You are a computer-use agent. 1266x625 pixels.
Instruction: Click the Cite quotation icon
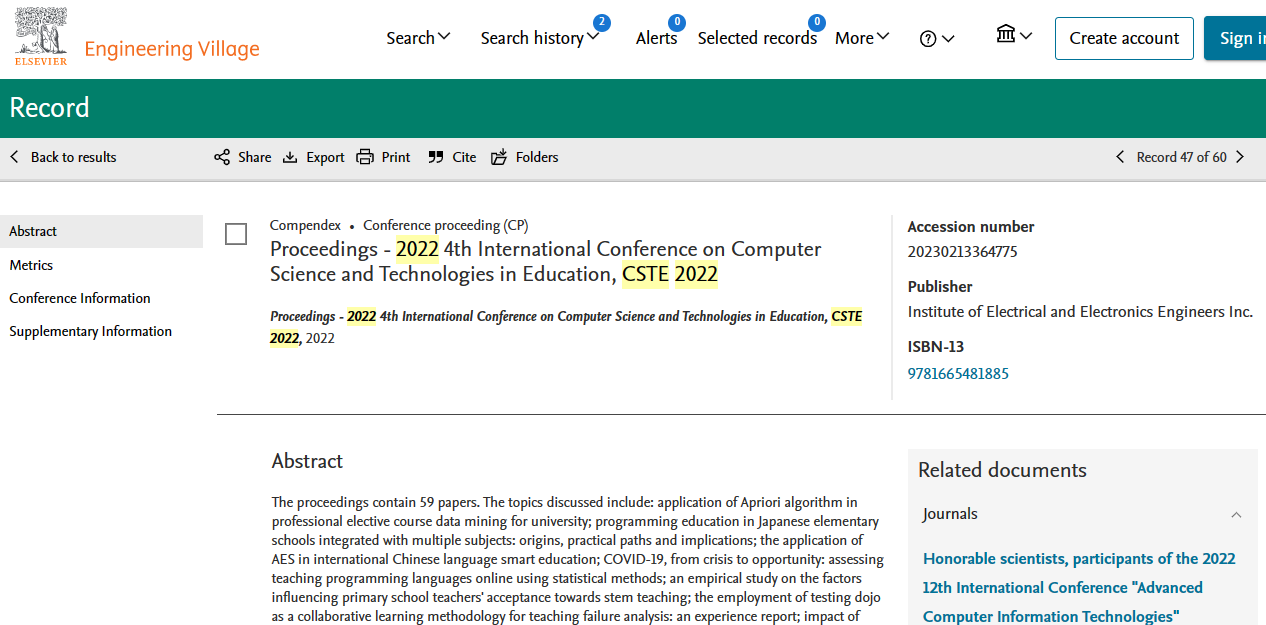(436, 157)
